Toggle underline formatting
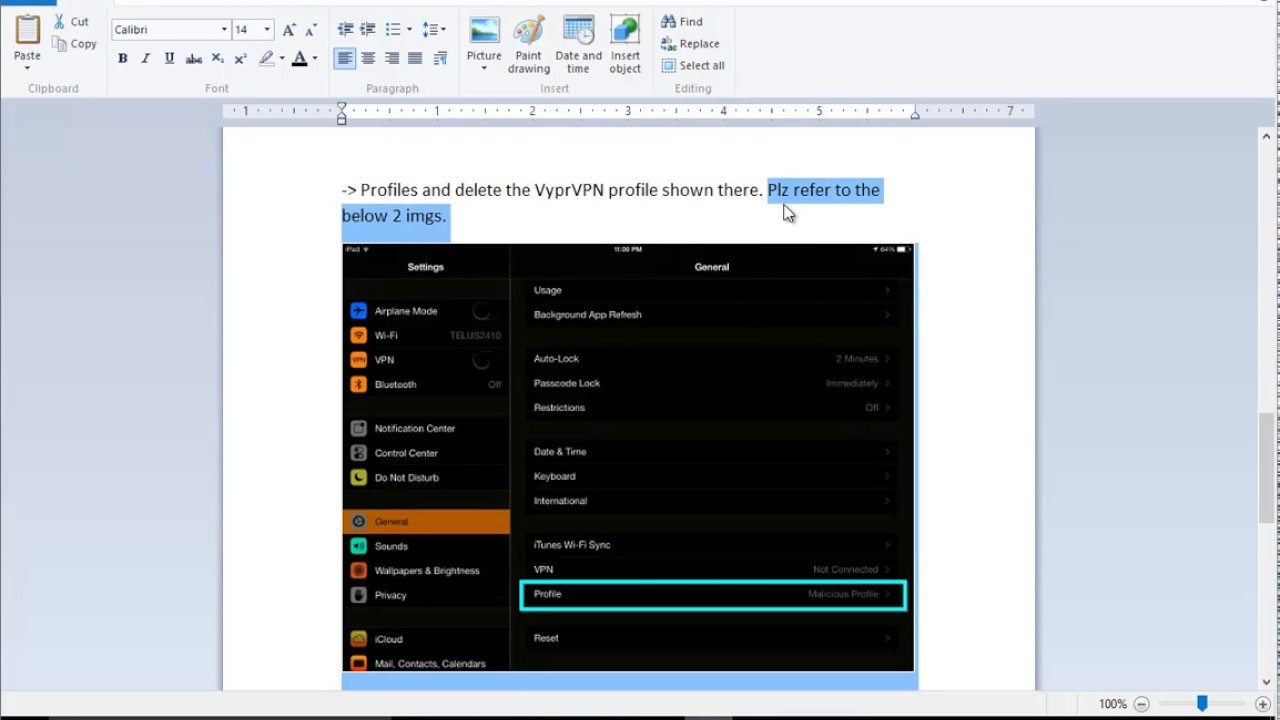Viewport: 1280px width, 720px height. click(169, 59)
